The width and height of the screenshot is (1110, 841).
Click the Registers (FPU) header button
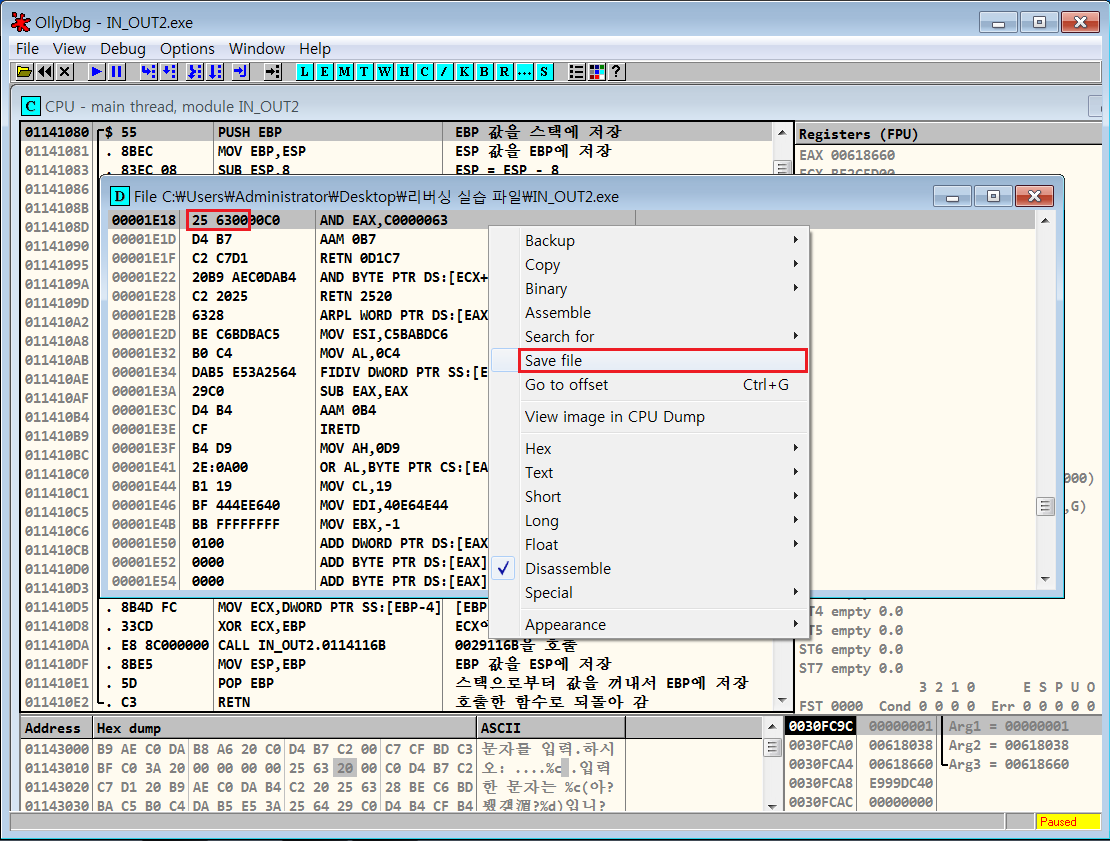tap(949, 134)
